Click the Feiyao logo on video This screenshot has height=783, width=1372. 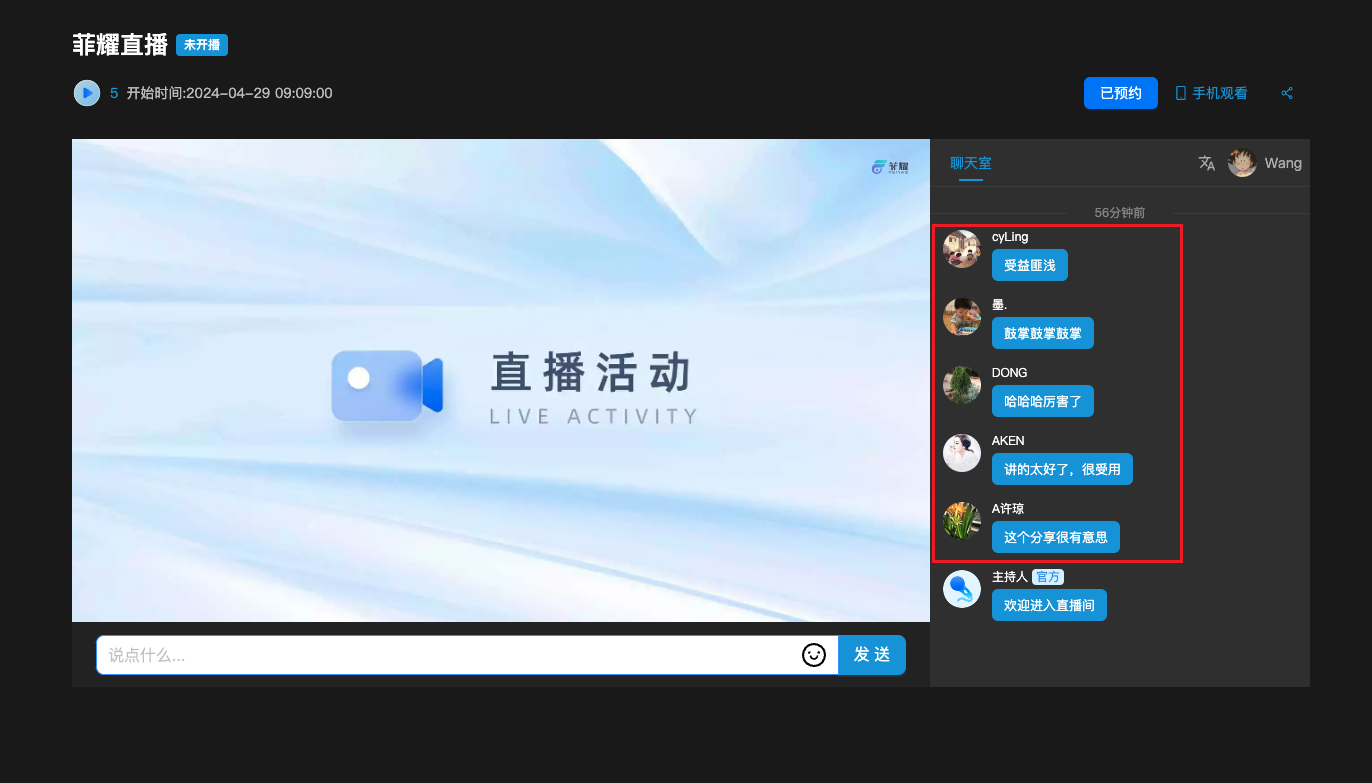890,167
